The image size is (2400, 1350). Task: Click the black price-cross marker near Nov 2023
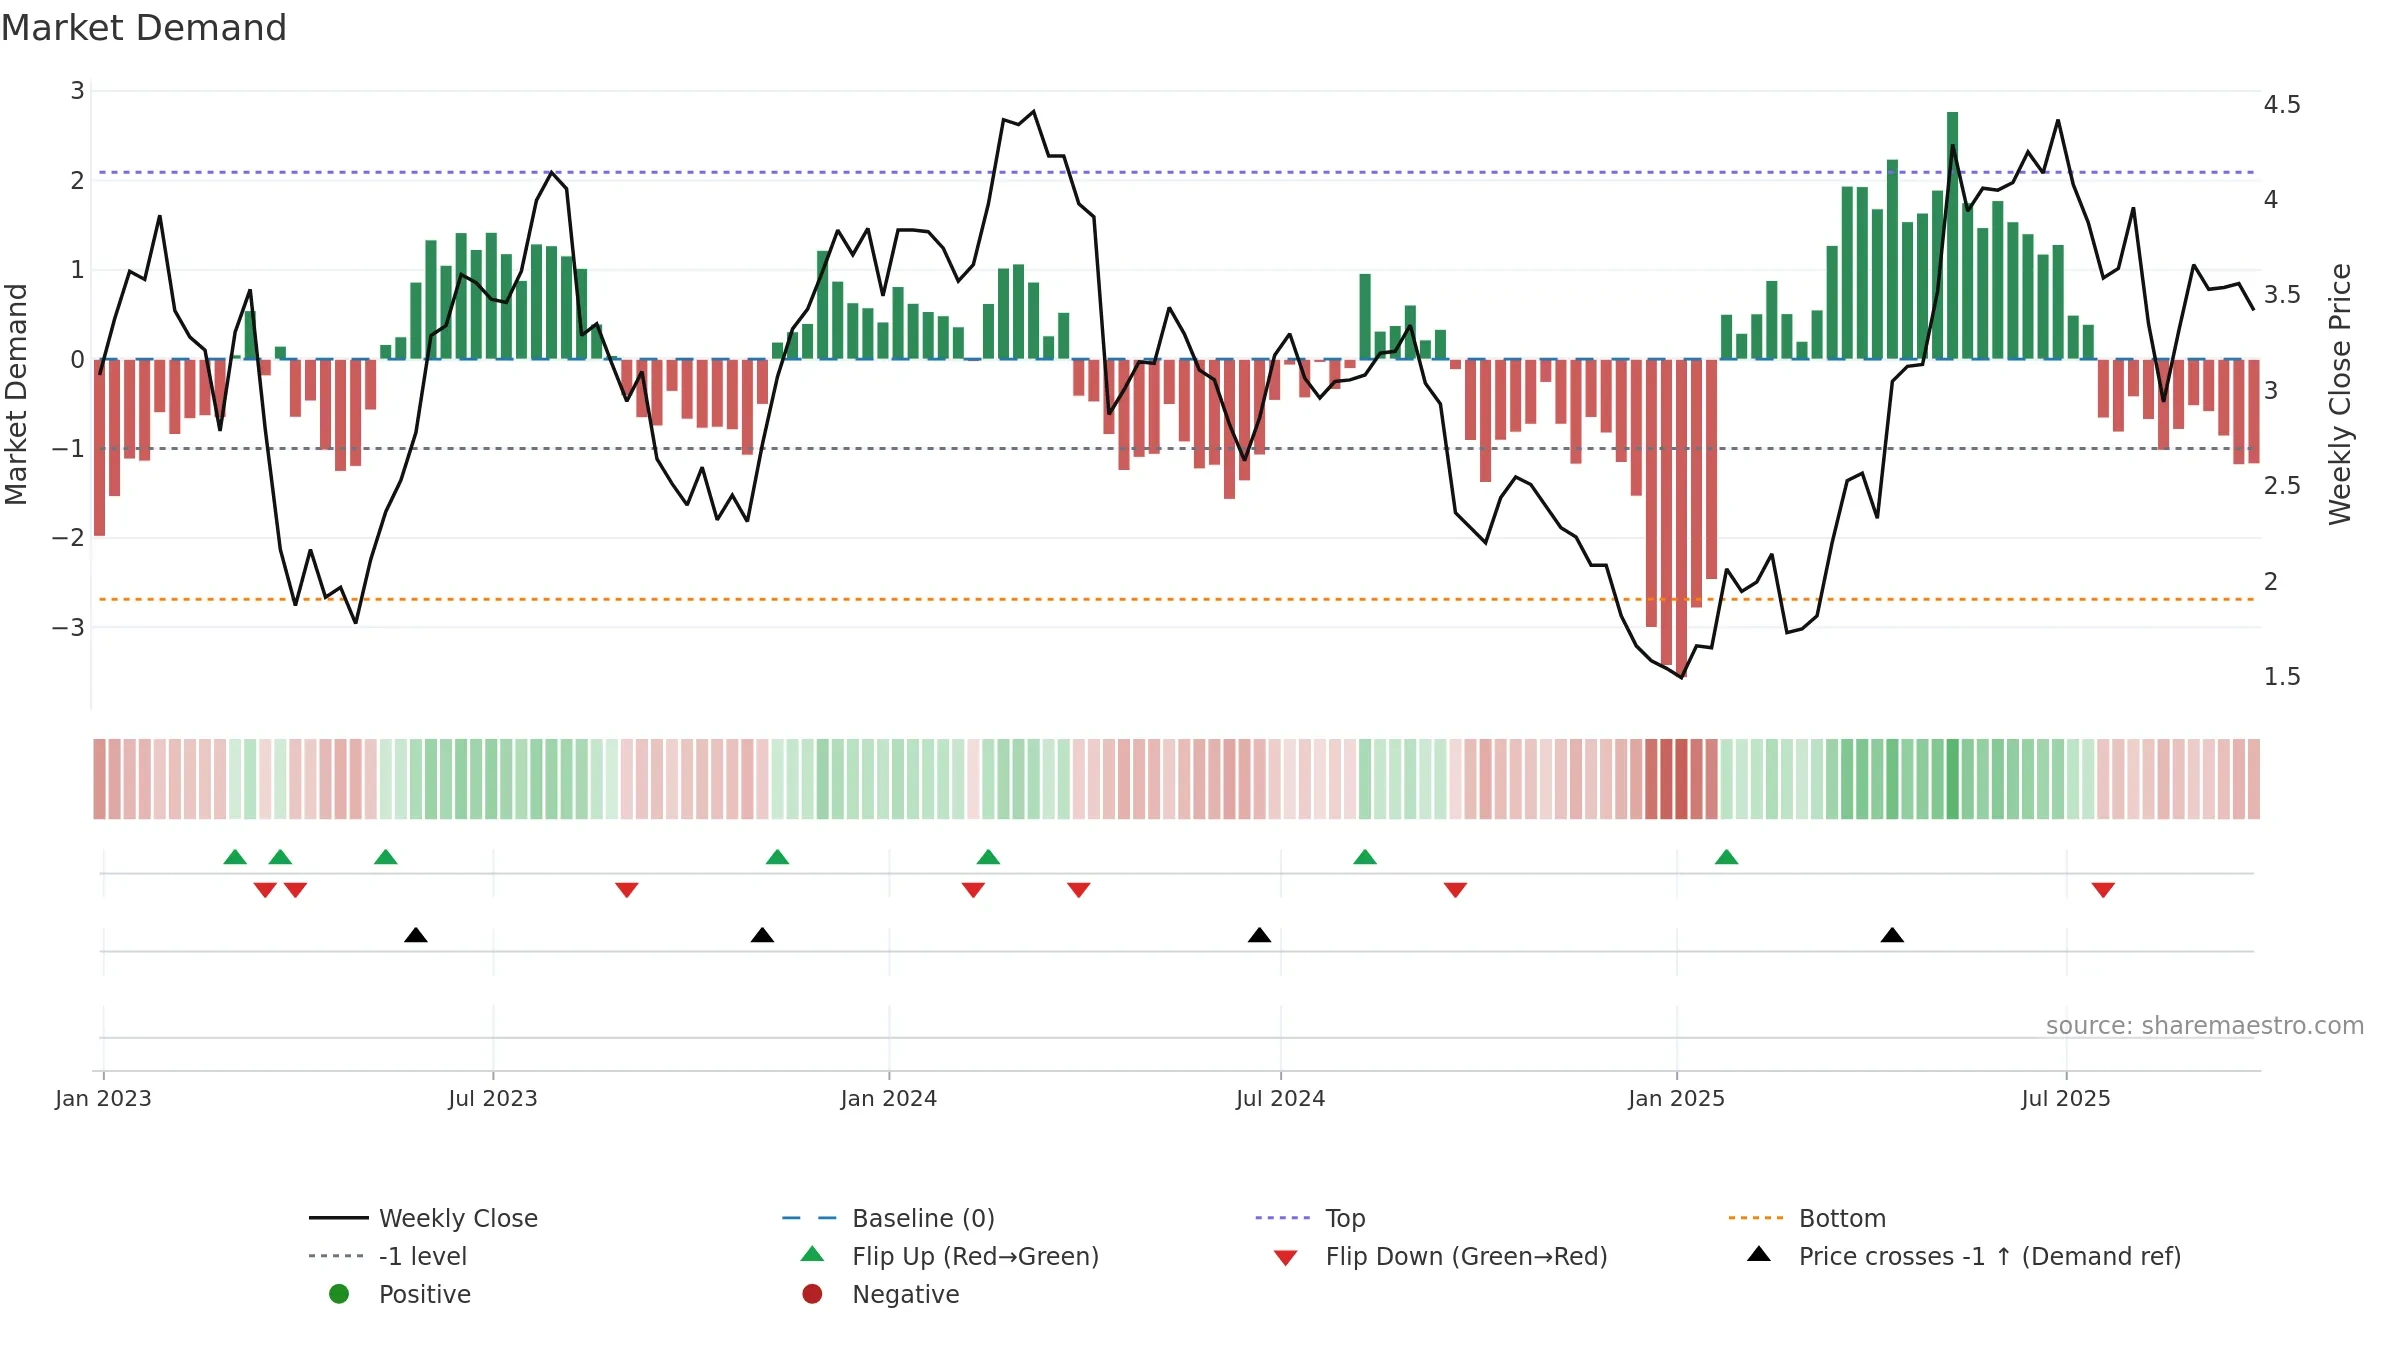click(x=762, y=935)
